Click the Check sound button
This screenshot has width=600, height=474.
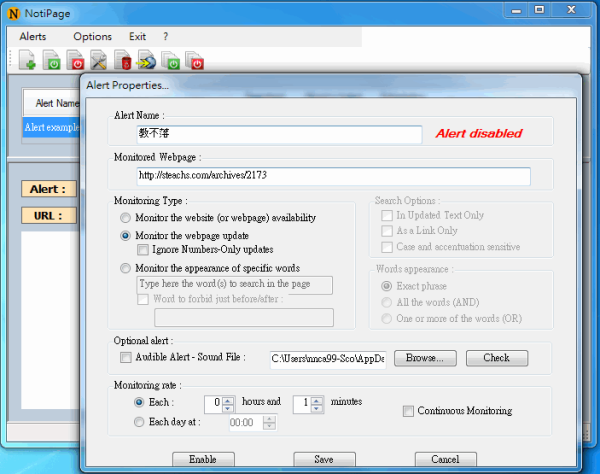(x=497, y=358)
